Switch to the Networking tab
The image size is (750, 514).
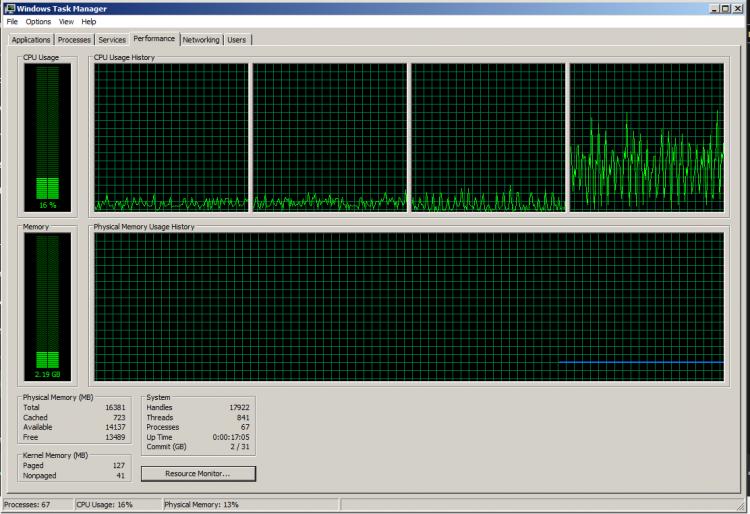tap(201, 40)
